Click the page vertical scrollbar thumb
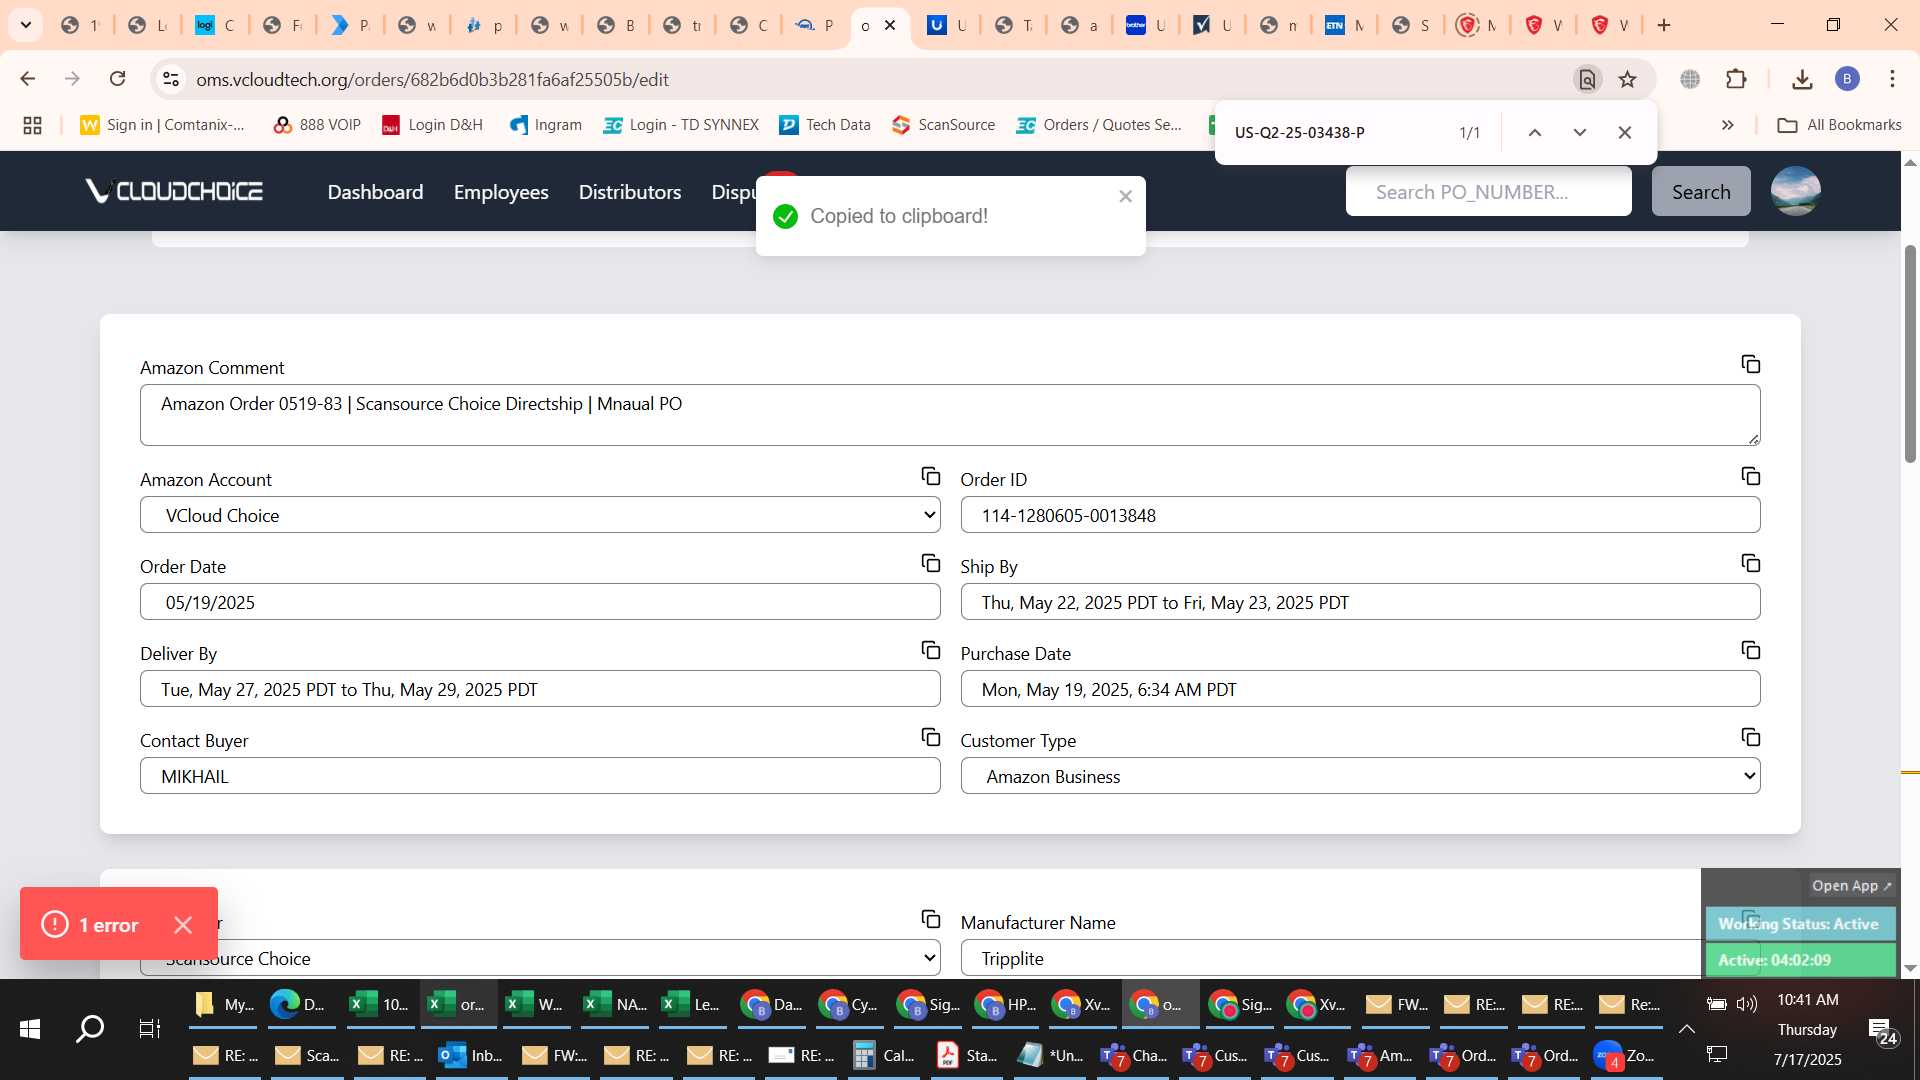Screen dimensions: 1920x1080 [x=1910, y=353]
